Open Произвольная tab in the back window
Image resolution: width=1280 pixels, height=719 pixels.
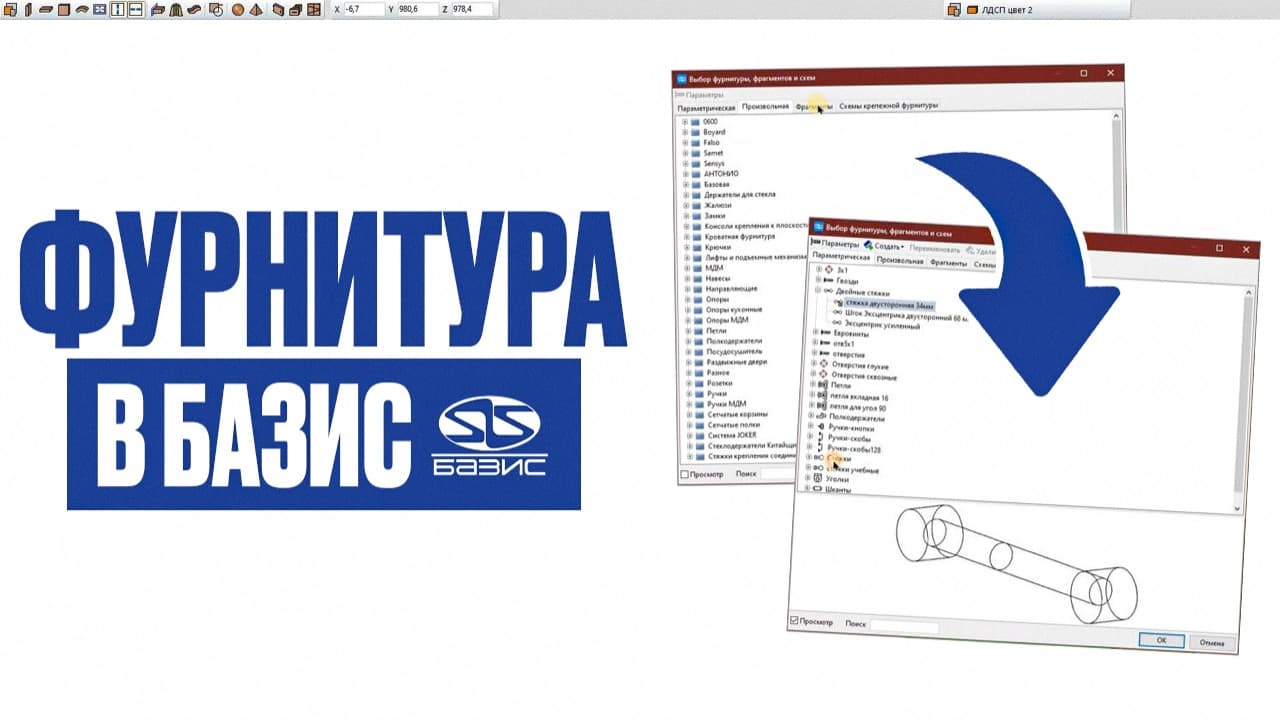765,106
